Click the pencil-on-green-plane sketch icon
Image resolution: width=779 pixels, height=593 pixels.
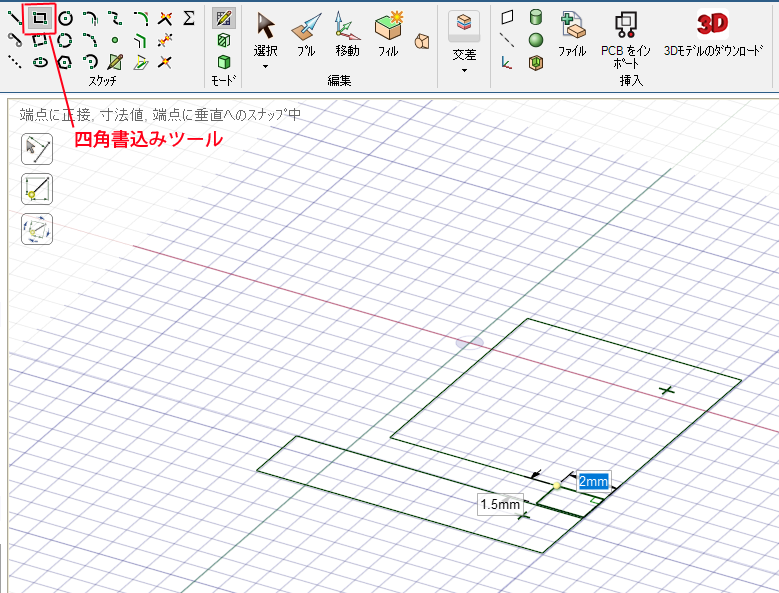[115, 62]
